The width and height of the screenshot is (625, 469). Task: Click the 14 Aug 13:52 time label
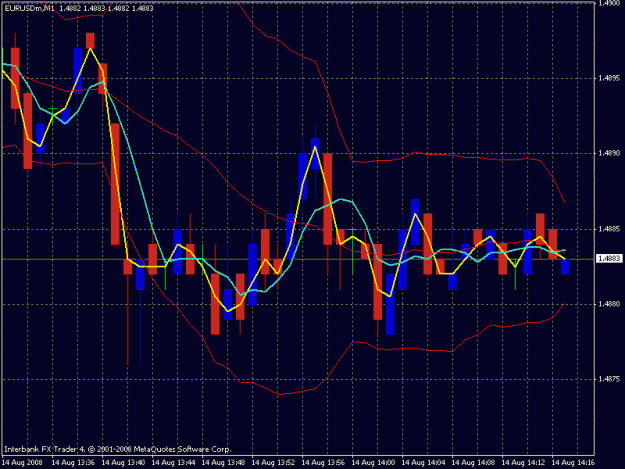(x=273, y=463)
